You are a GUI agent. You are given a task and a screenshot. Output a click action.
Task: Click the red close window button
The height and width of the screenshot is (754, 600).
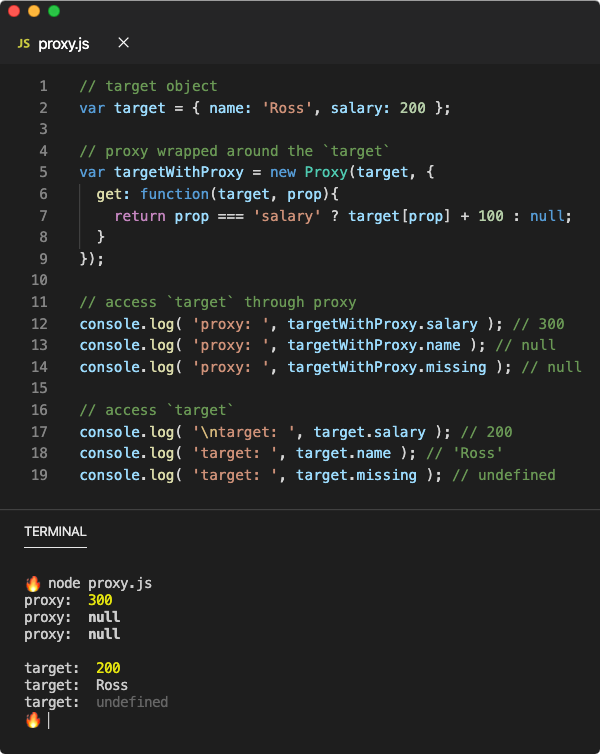(x=14, y=11)
